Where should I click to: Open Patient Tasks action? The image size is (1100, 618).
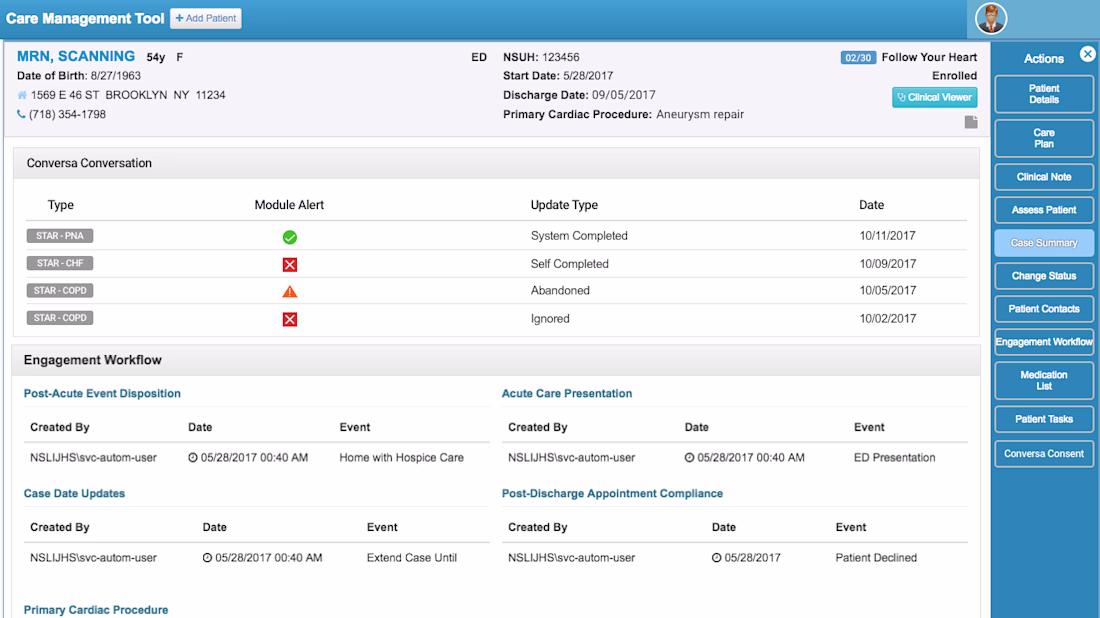1044,419
